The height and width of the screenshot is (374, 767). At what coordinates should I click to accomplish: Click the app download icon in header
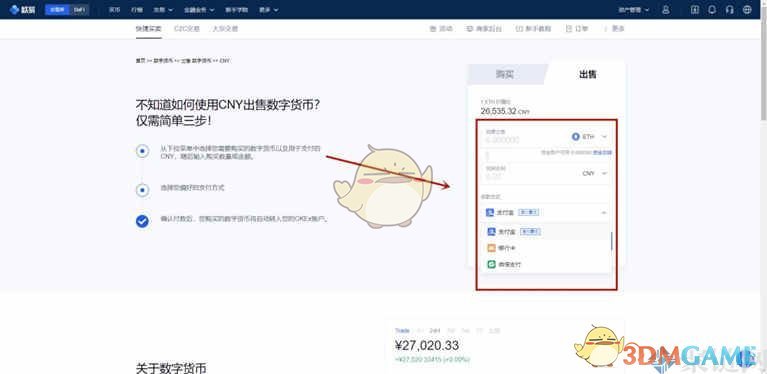click(695, 9)
